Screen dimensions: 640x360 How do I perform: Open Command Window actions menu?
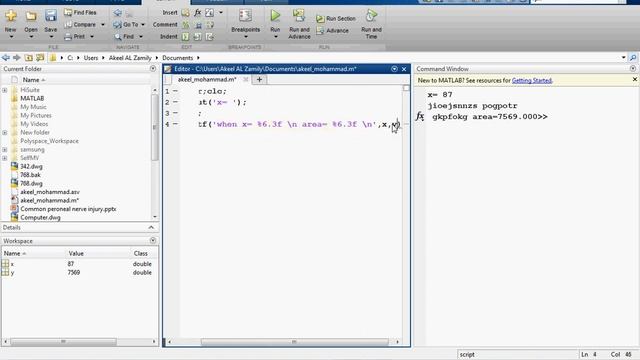(633, 69)
